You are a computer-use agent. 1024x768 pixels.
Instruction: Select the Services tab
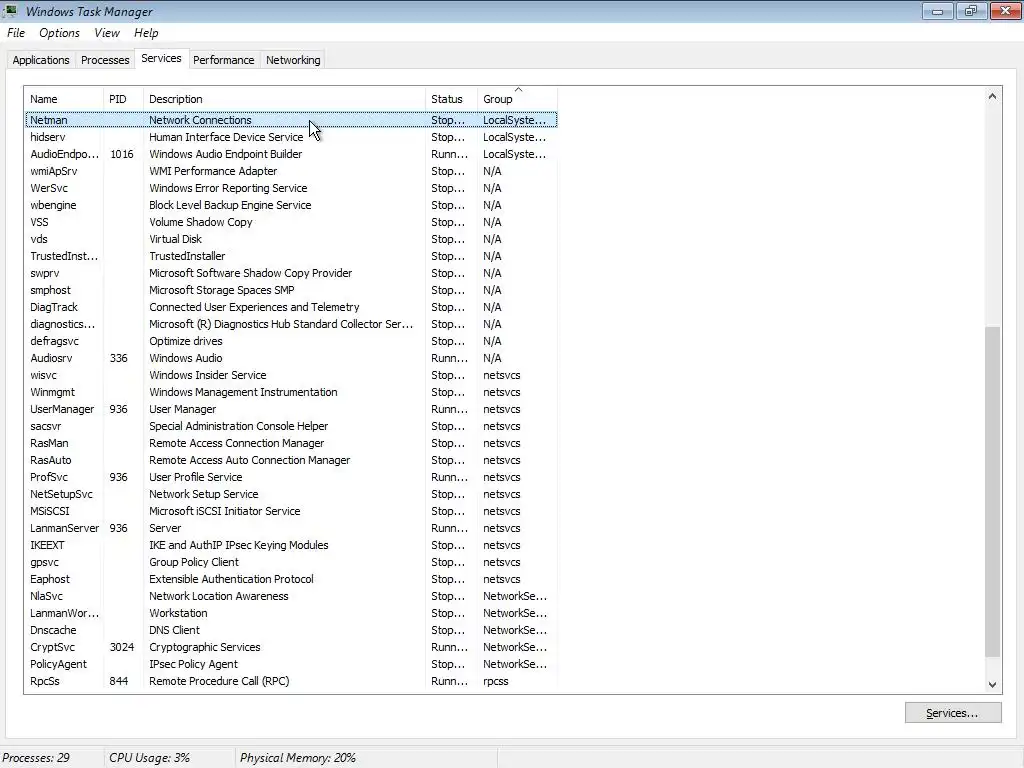tap(161, 58)
